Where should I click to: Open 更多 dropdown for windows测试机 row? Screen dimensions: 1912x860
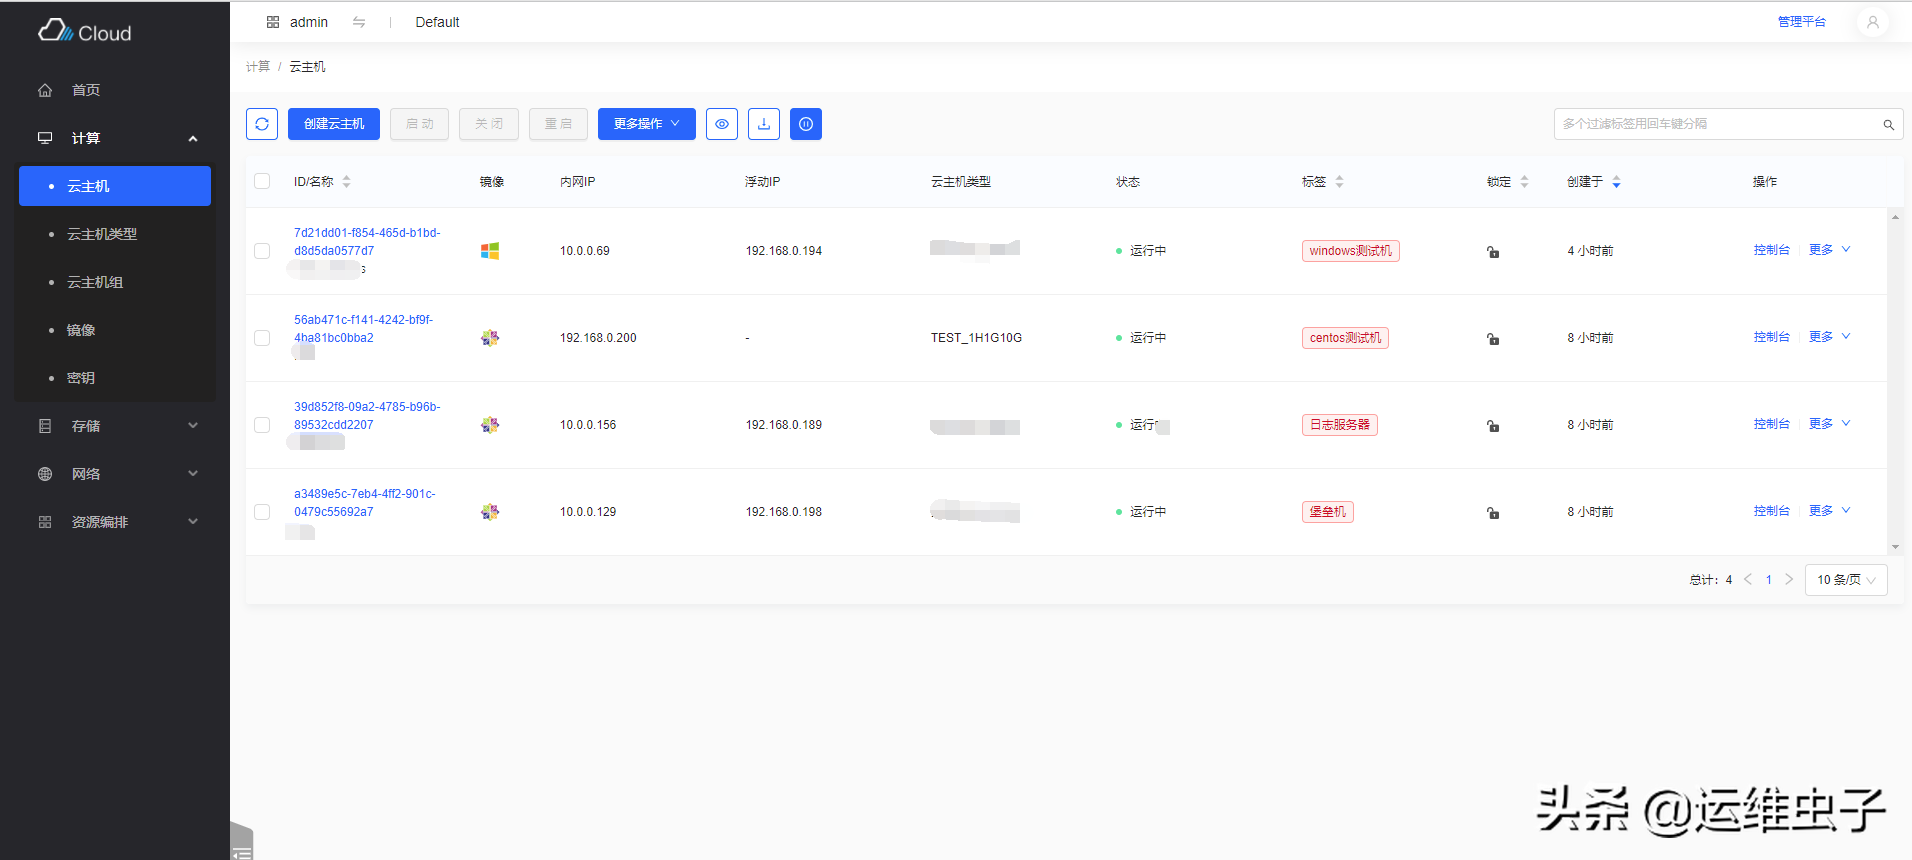pyautogui.click(x=1830, y=250)
